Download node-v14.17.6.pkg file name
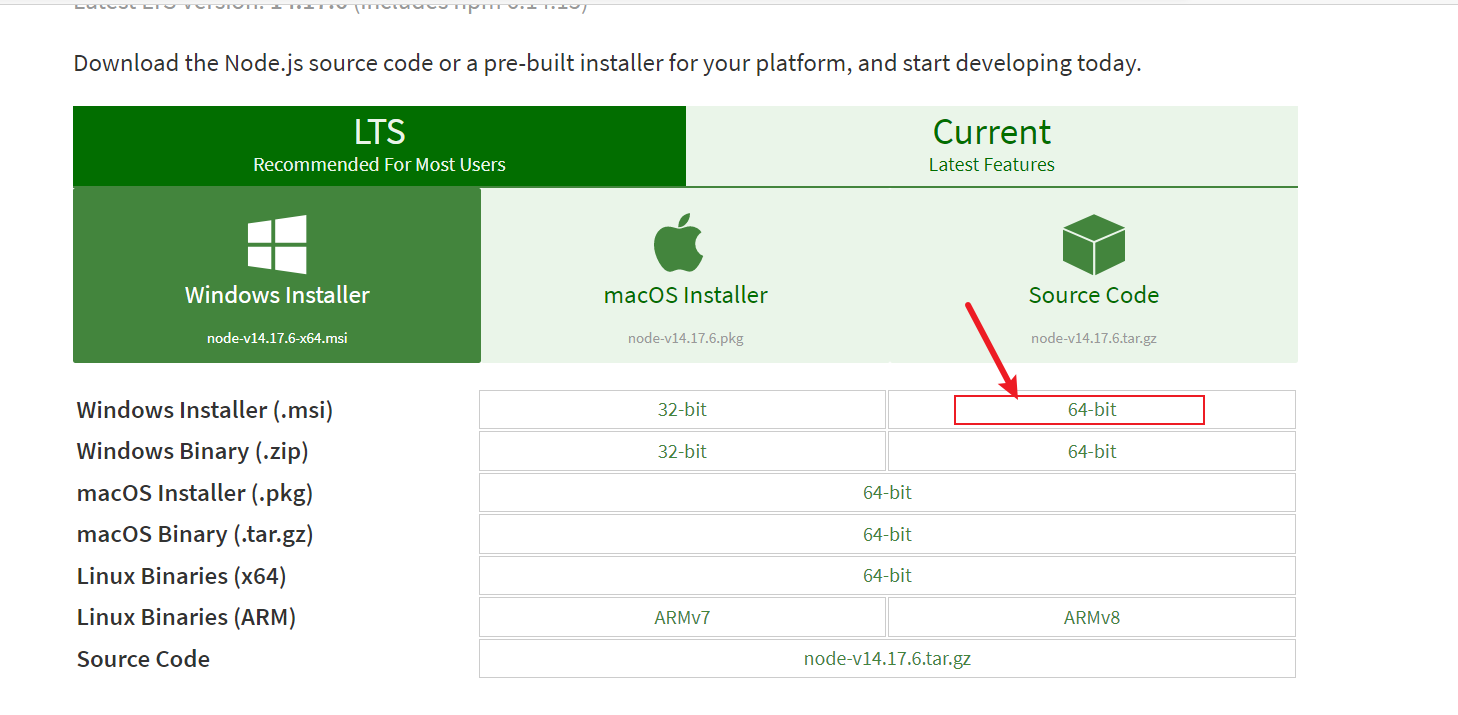1458x715 pixels. (686, 338)
